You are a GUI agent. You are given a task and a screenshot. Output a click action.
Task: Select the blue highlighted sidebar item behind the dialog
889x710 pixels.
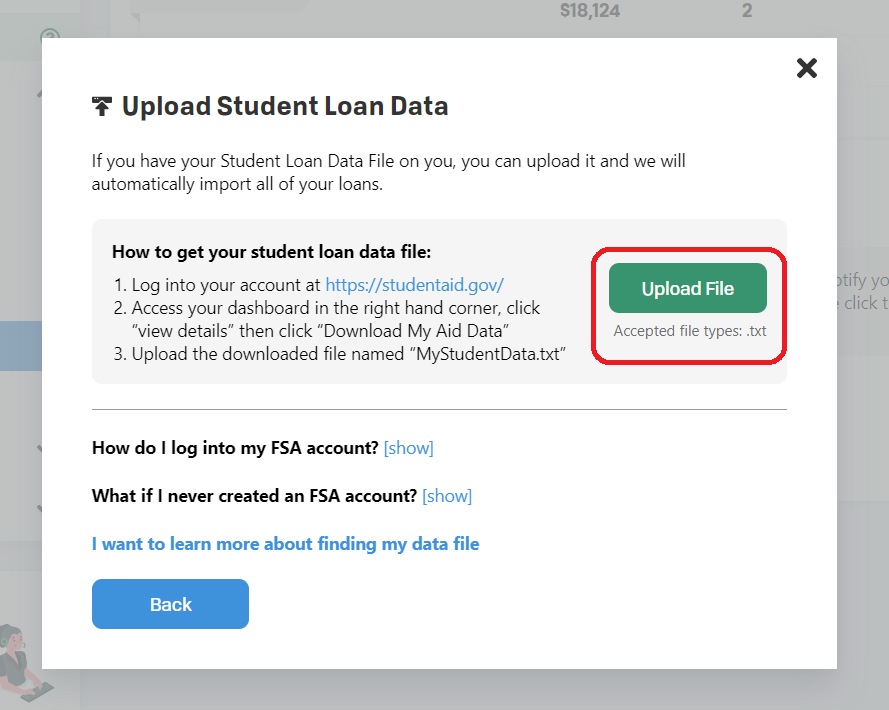(x=21, y=346)
